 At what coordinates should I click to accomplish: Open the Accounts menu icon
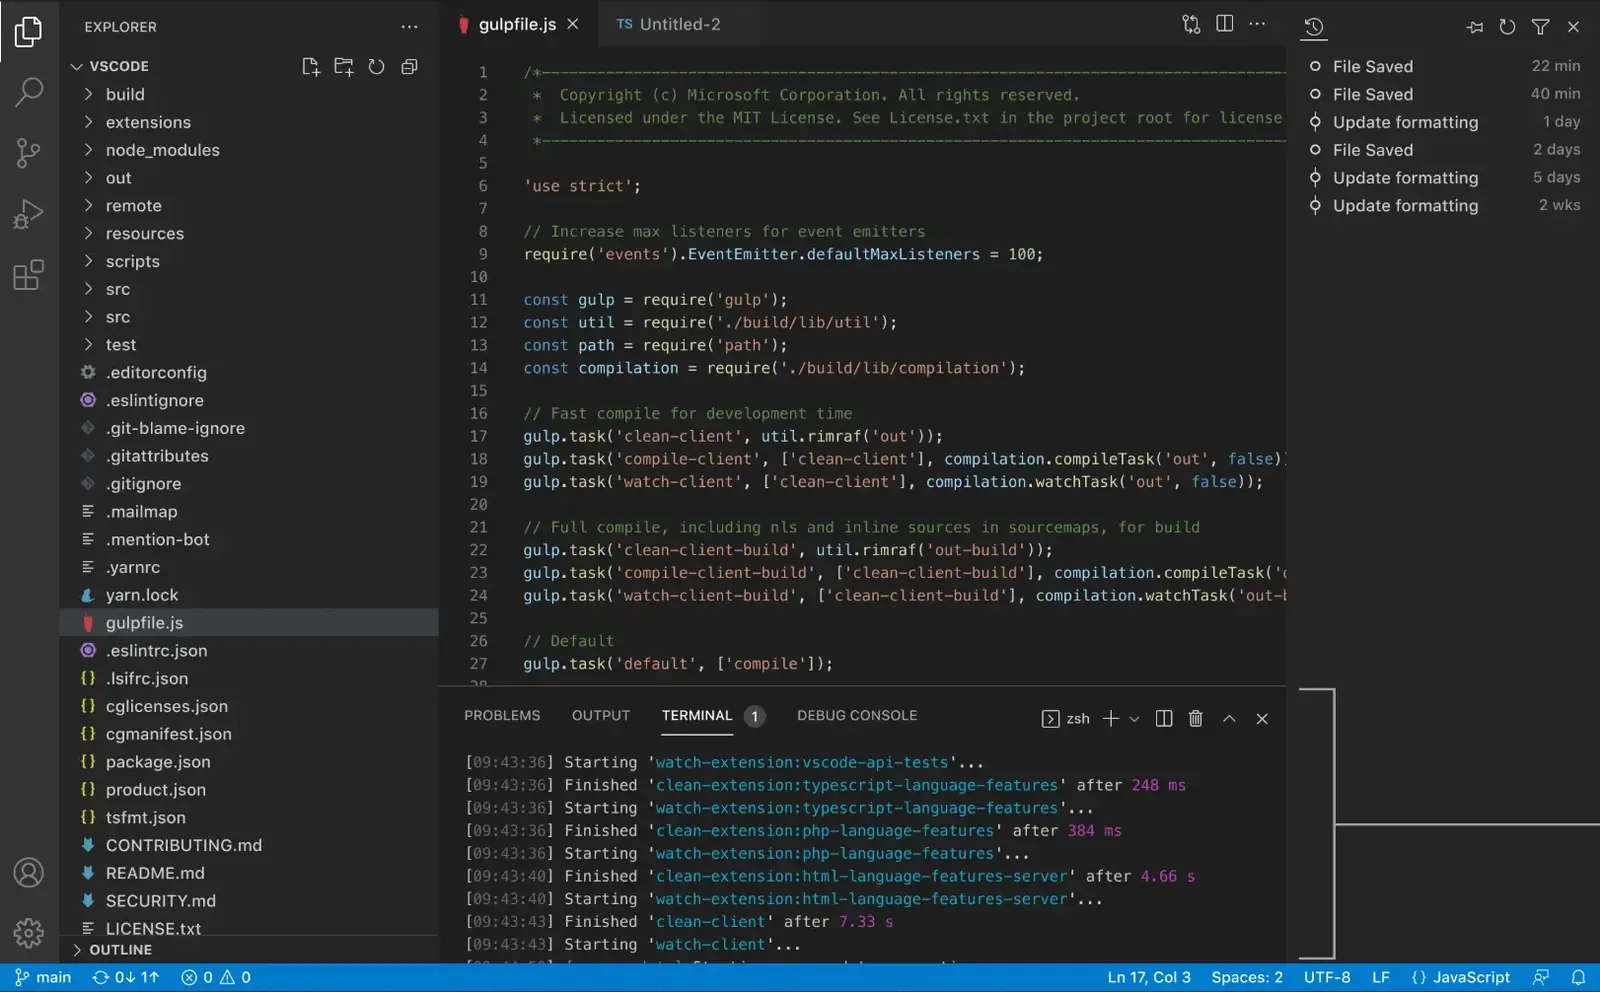coord(29,872)
